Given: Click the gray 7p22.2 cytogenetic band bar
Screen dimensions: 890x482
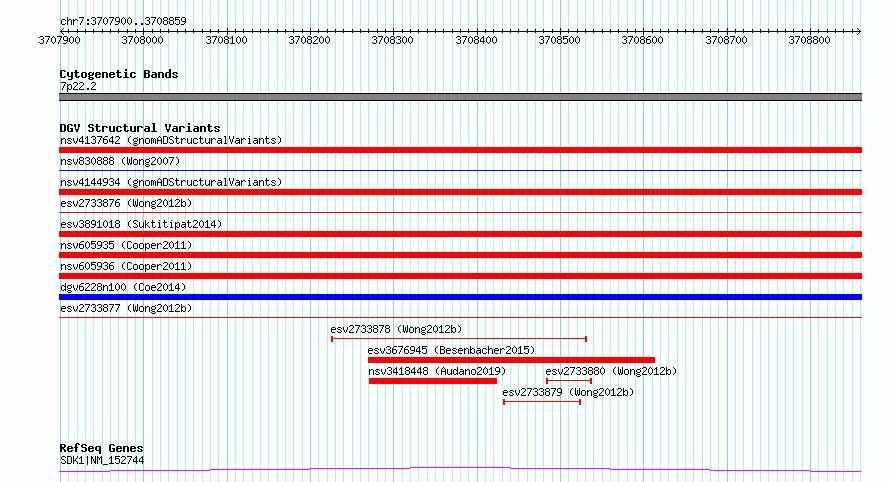Looking at the screenshot, I should point(460,97).
